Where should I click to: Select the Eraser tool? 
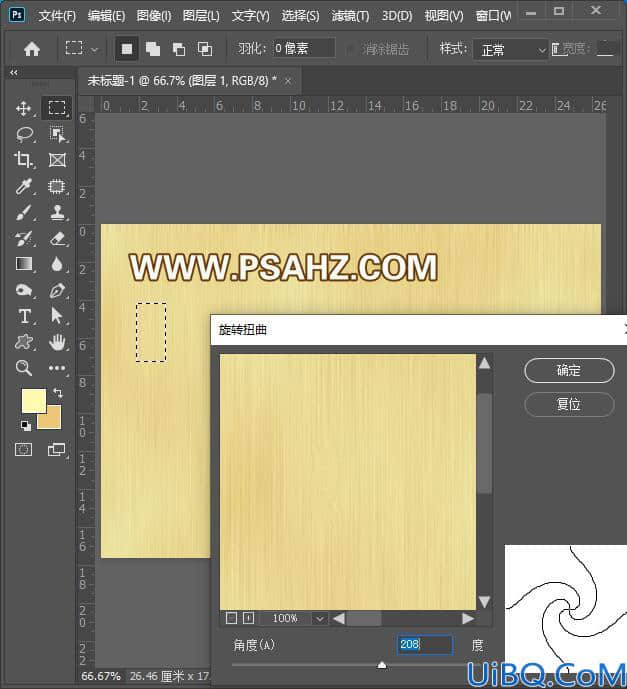tap(58, 239)
